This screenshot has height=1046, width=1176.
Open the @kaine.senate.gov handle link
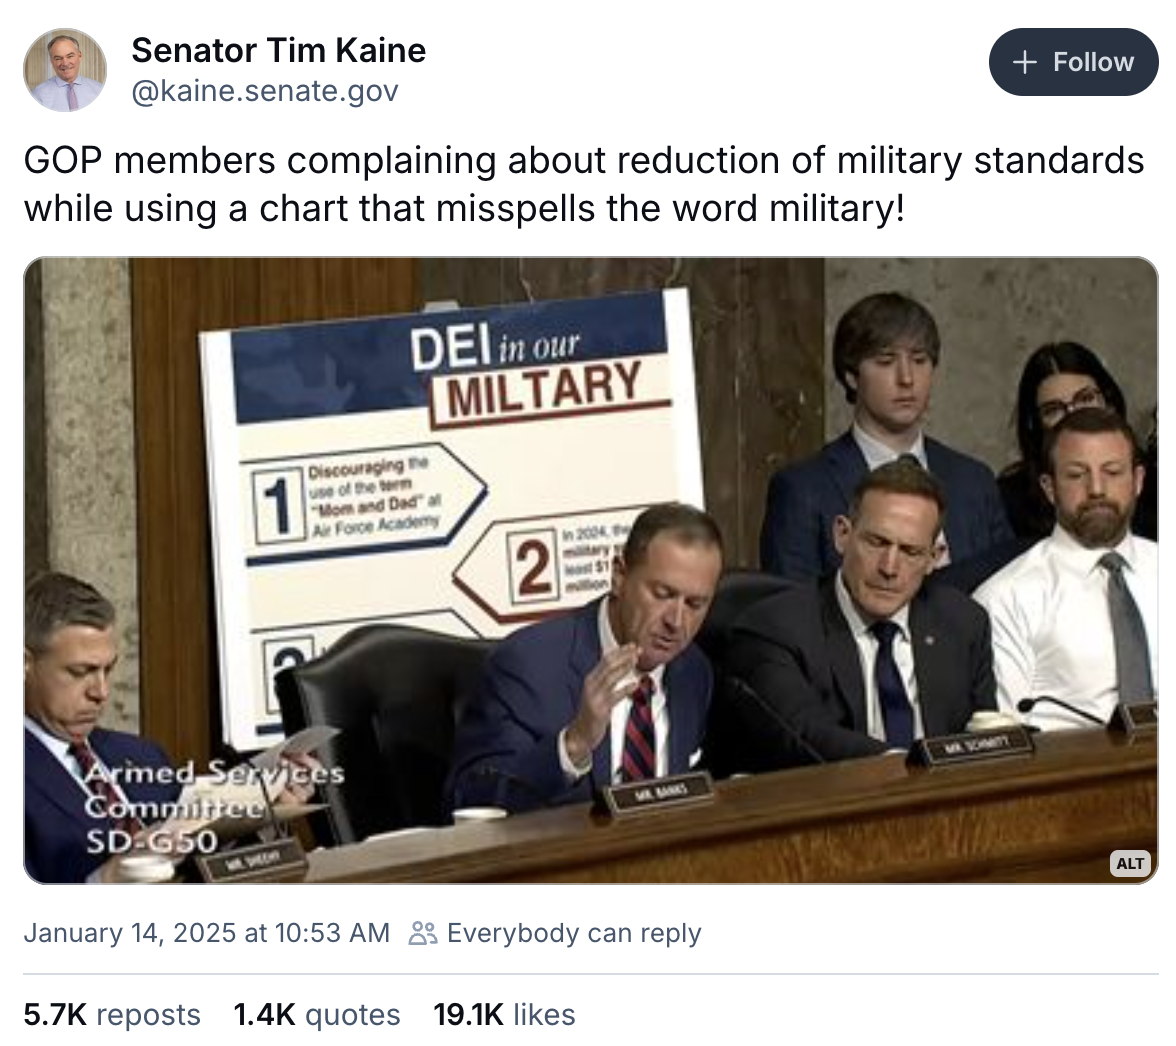(x=265, y=91)
